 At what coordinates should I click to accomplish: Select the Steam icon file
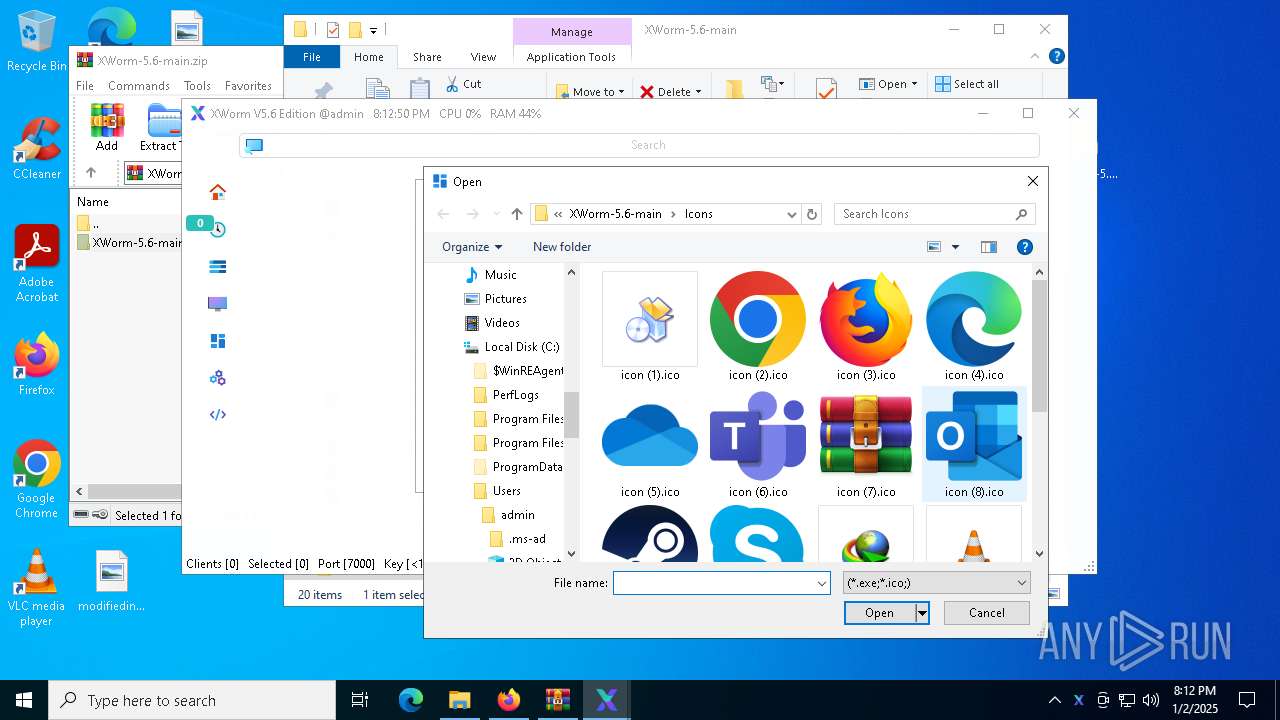[650, 533]
